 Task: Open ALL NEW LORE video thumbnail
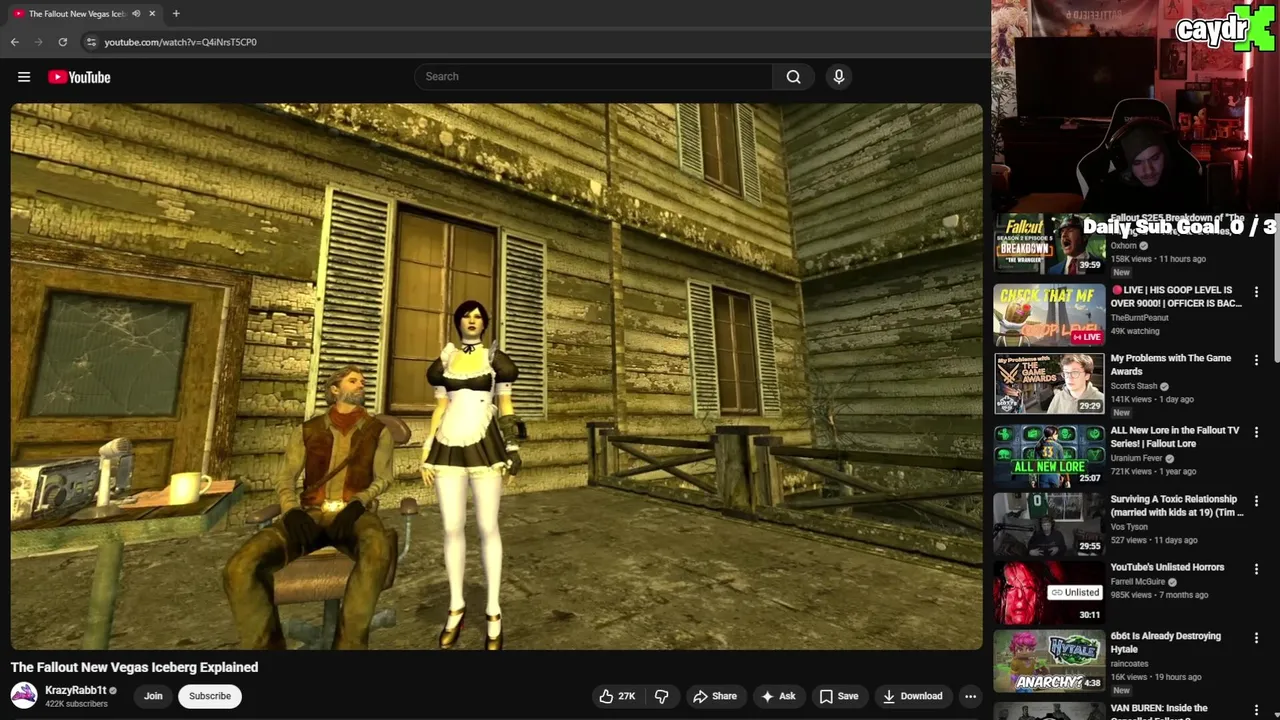[1049, 456]
